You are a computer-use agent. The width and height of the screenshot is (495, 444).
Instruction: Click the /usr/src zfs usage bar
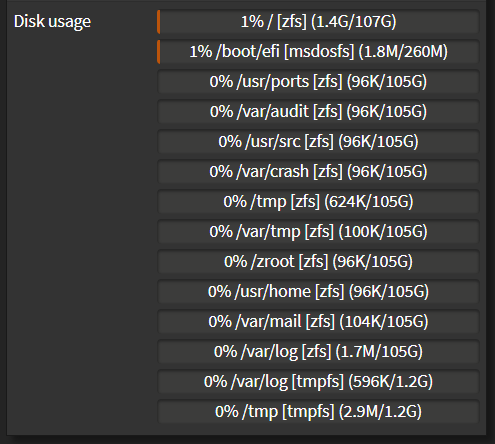(x=318, y=142)
